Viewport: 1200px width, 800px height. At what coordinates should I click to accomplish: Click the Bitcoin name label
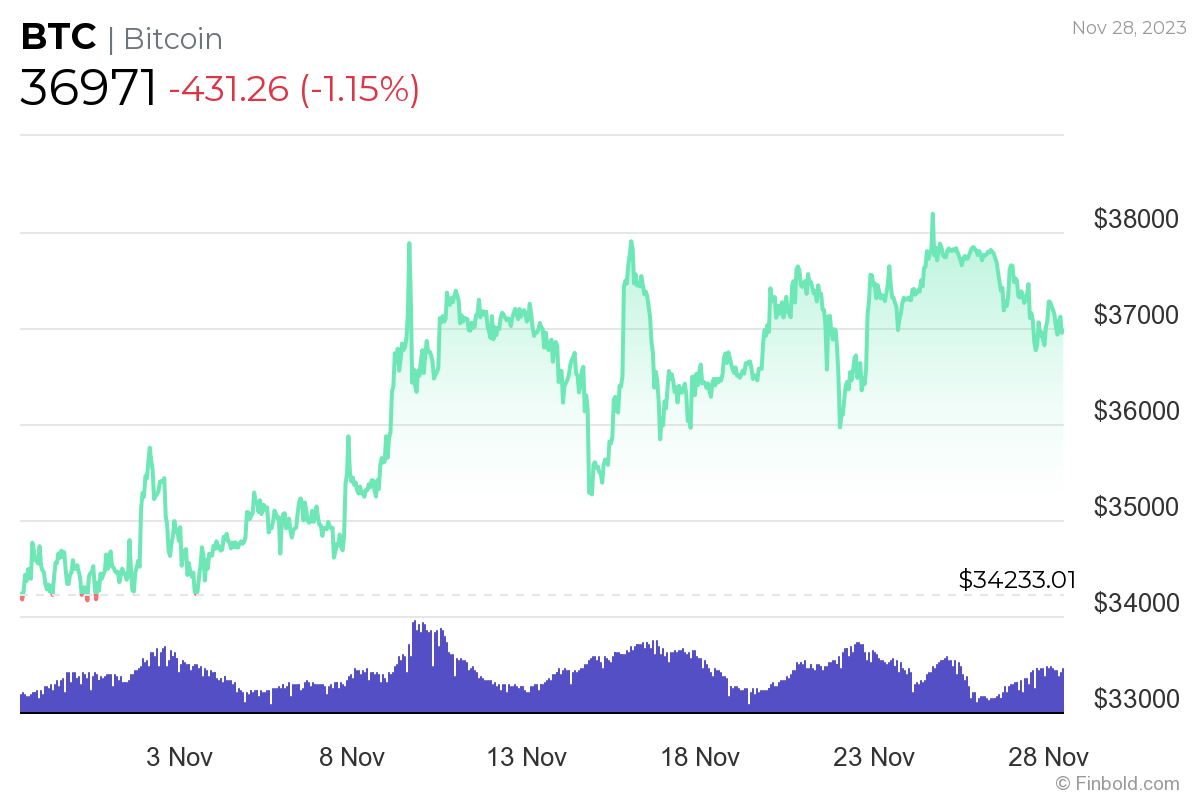172,39
